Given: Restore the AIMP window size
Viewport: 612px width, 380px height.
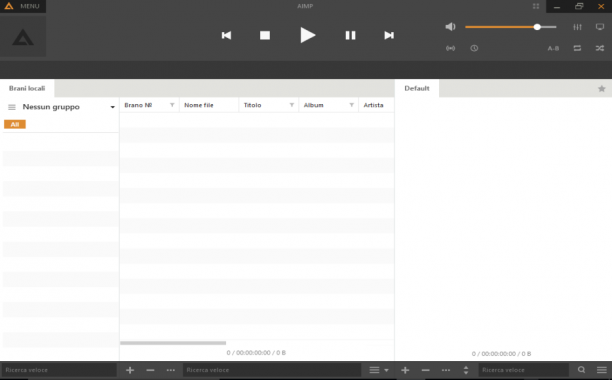Looking at the screenshot, I should pyautogui.click(x=579, y=6).
